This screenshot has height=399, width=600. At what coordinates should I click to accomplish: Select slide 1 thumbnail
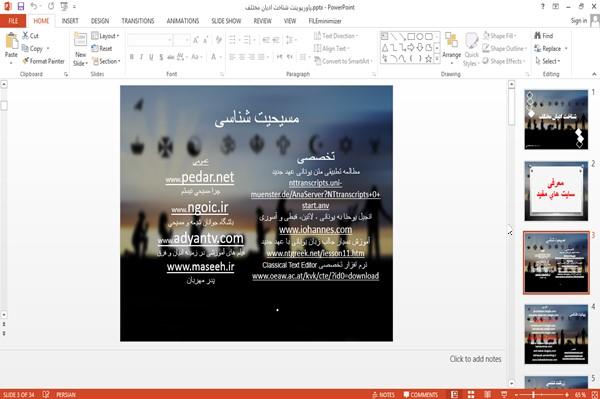click(x=556, y=119)
